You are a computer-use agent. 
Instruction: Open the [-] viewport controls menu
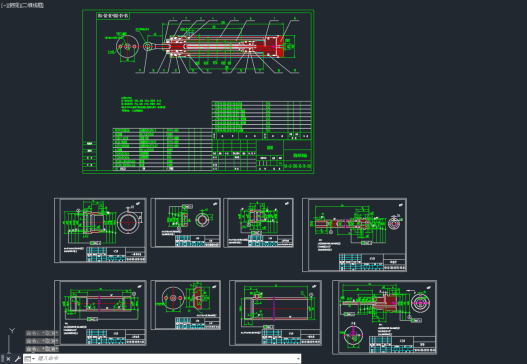pos(3,5)
